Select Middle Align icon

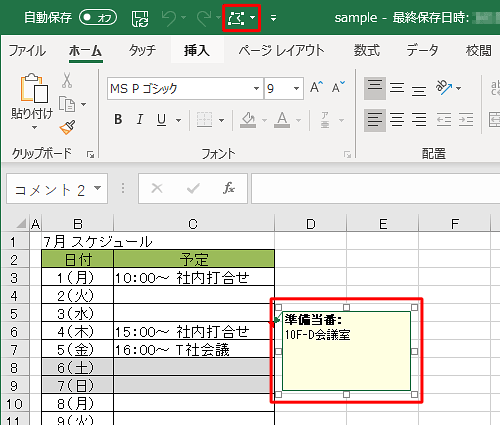(x=397, y=88)
